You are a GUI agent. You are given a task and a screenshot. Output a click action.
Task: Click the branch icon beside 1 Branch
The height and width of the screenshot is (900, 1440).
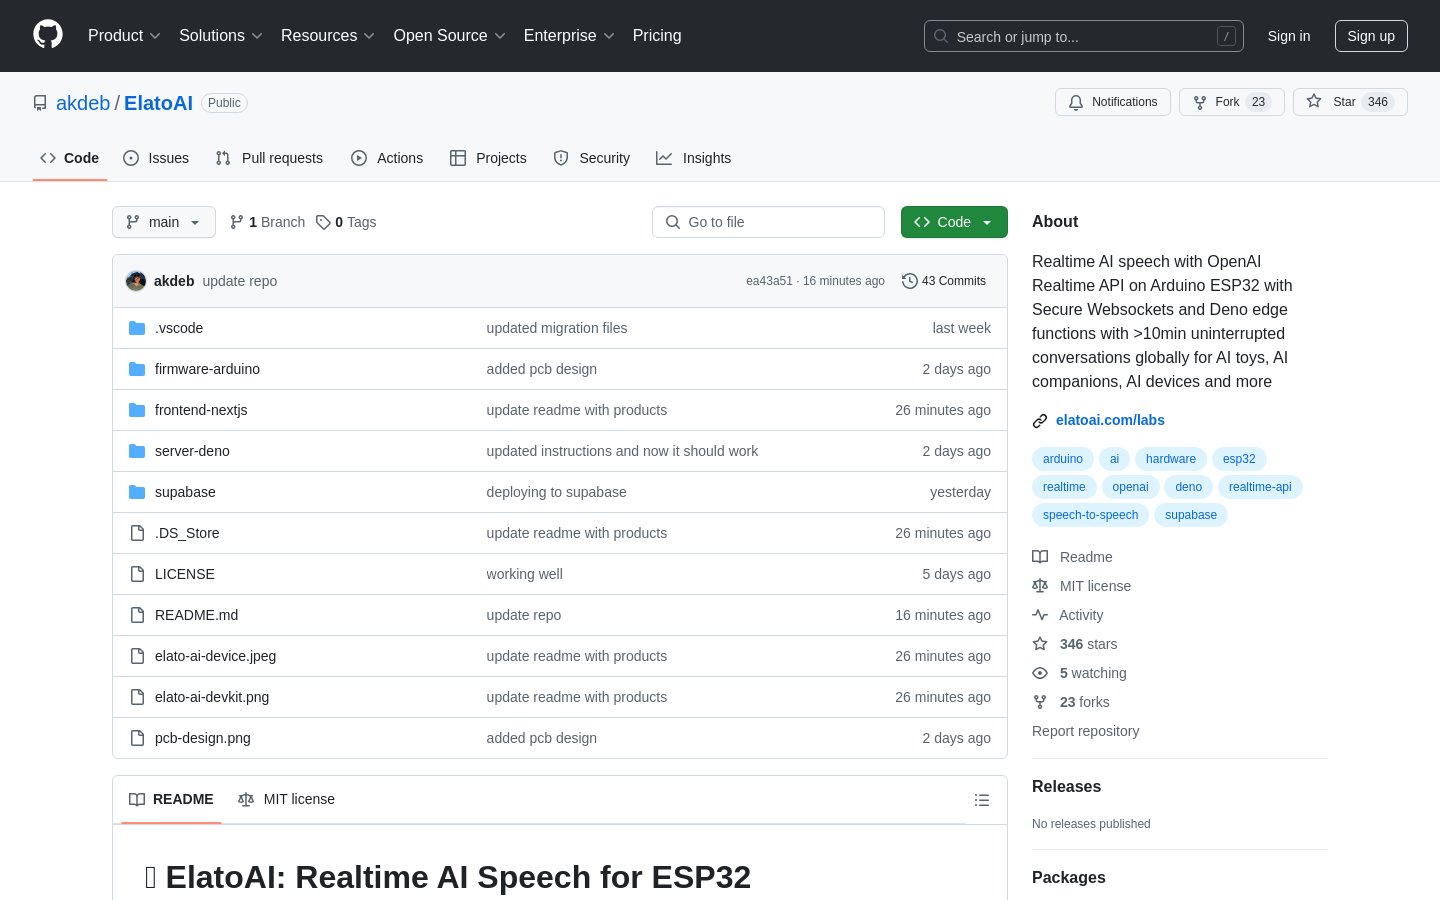237,222
